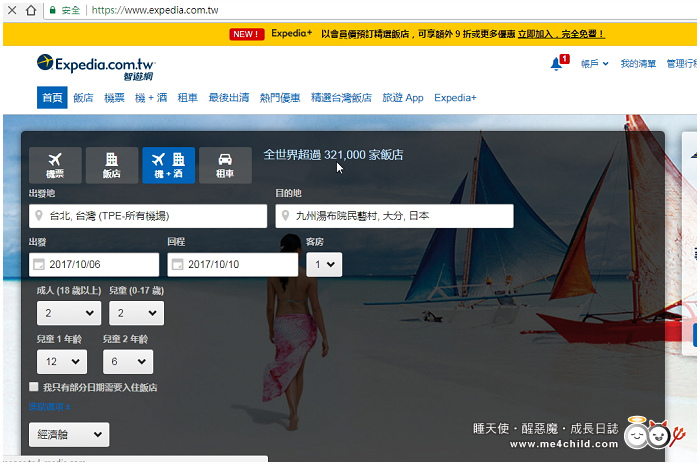
Task: Select the 機+酒 flight plus hotel tab
Action: (169, 165)
